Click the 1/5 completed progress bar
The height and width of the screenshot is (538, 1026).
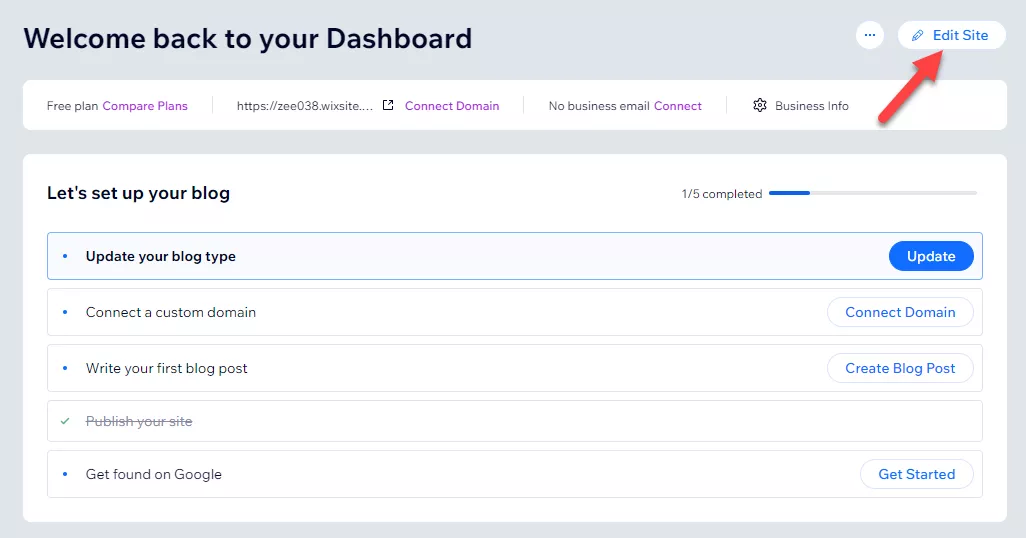[x=872, y=193]
